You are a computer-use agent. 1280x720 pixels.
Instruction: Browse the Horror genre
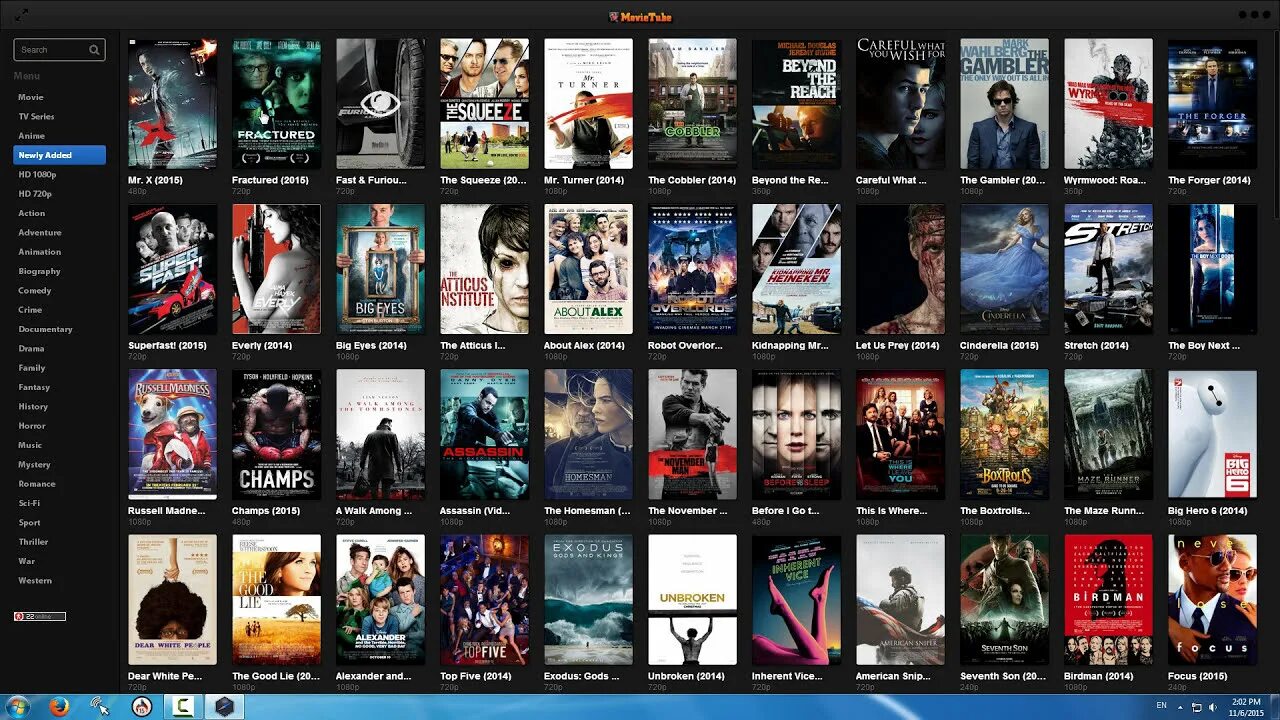click(32, 426)
